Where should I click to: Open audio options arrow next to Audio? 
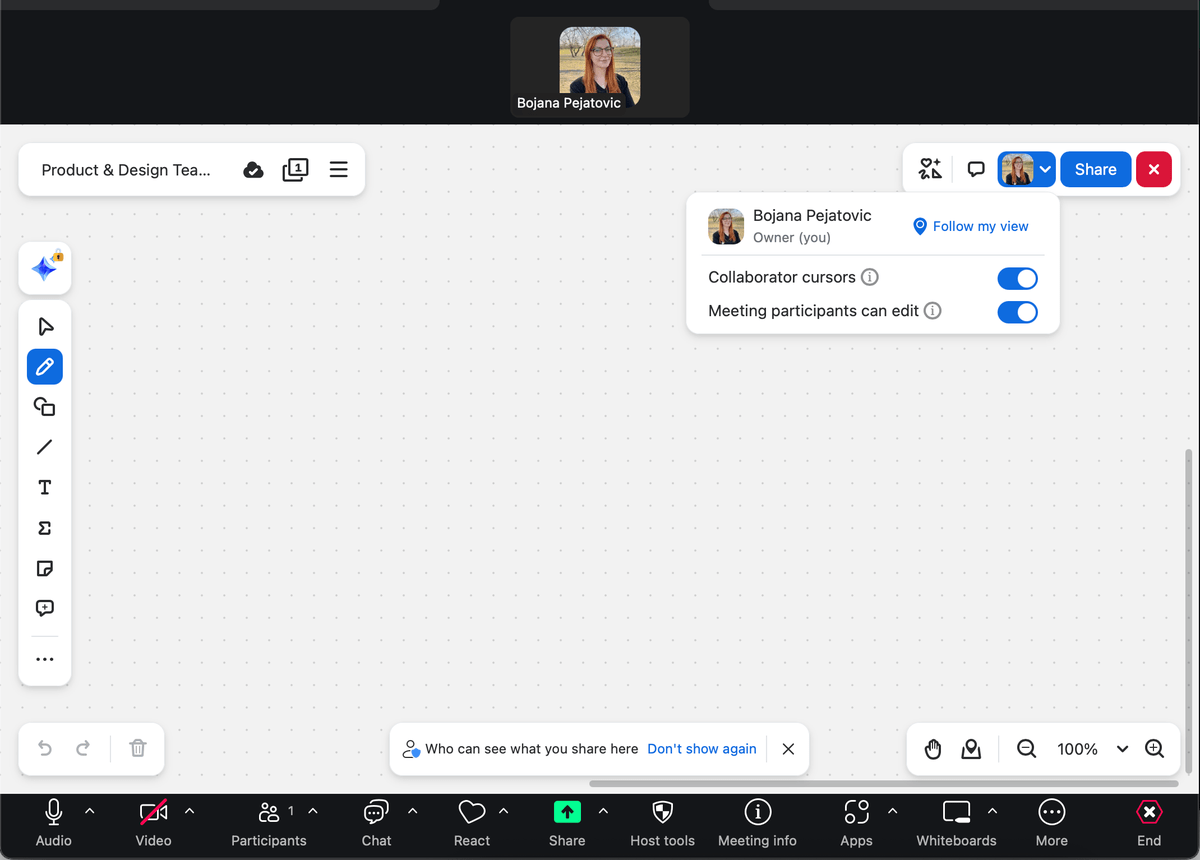click(x=90, y=811)
